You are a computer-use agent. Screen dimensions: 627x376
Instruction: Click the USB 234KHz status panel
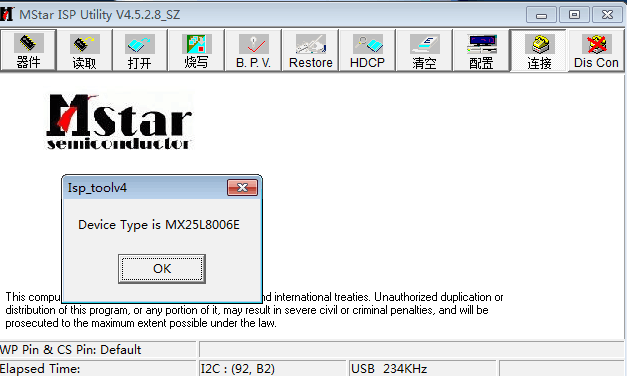click(x=422, y=368)
